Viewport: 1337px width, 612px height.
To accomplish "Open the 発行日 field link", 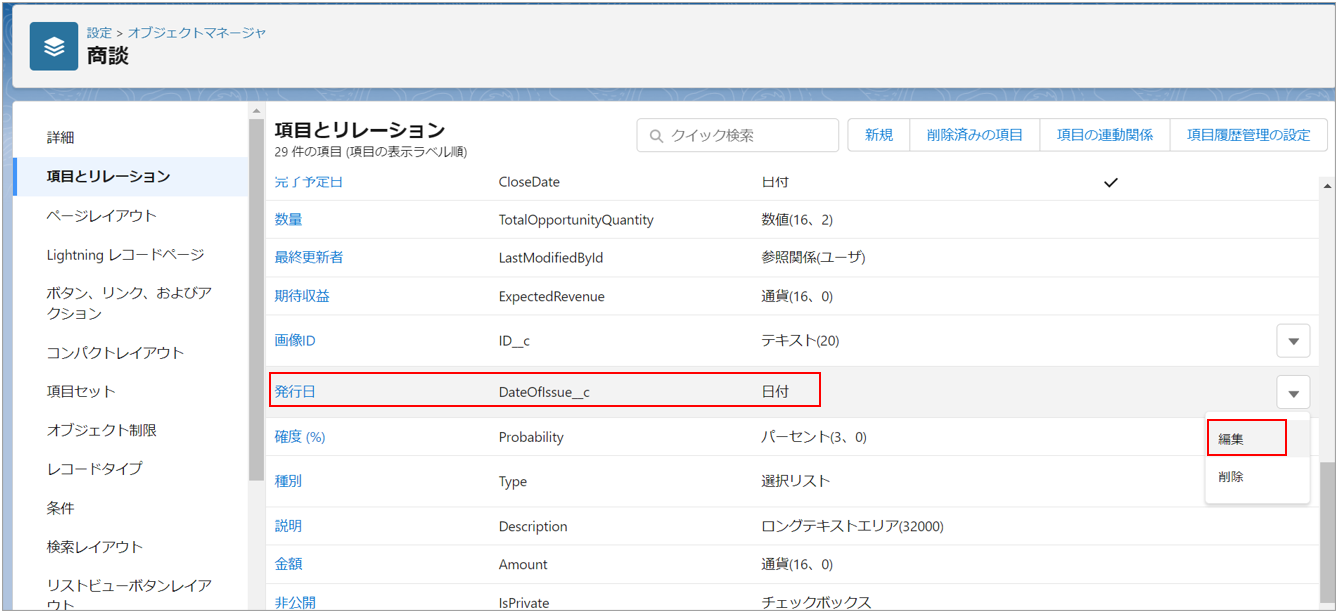I will tap(295, 392).
